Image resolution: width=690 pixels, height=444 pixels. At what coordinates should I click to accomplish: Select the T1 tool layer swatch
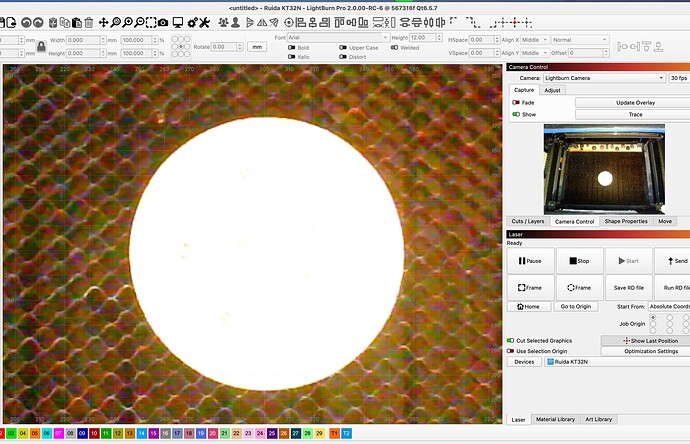coord(334,433)
